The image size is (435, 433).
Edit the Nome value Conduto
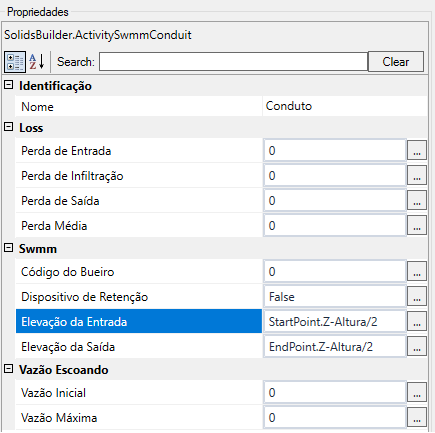click(345, 106)
